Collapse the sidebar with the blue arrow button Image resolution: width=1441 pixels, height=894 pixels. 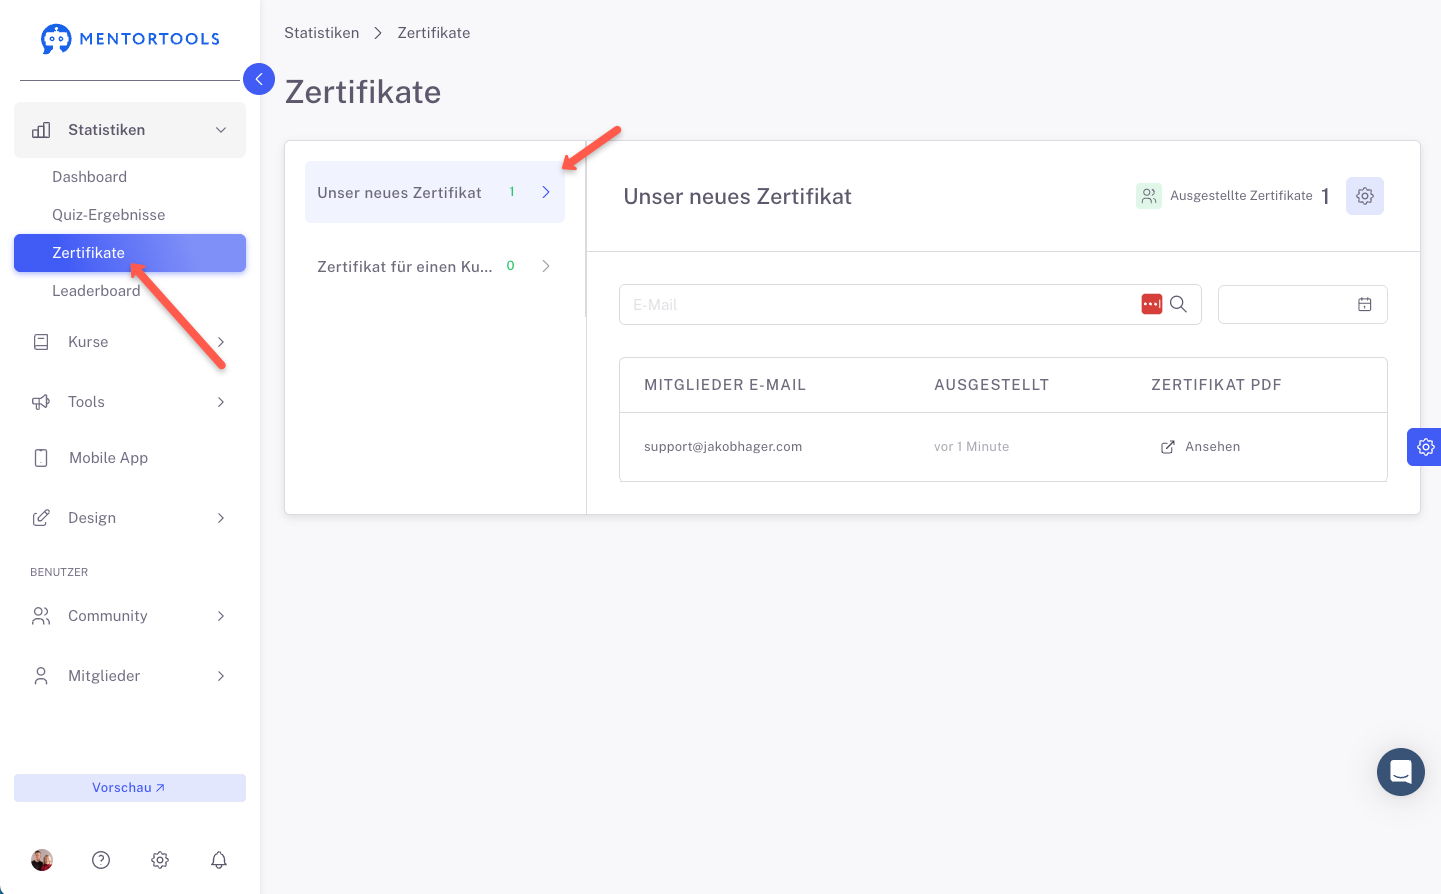(259, 79)
